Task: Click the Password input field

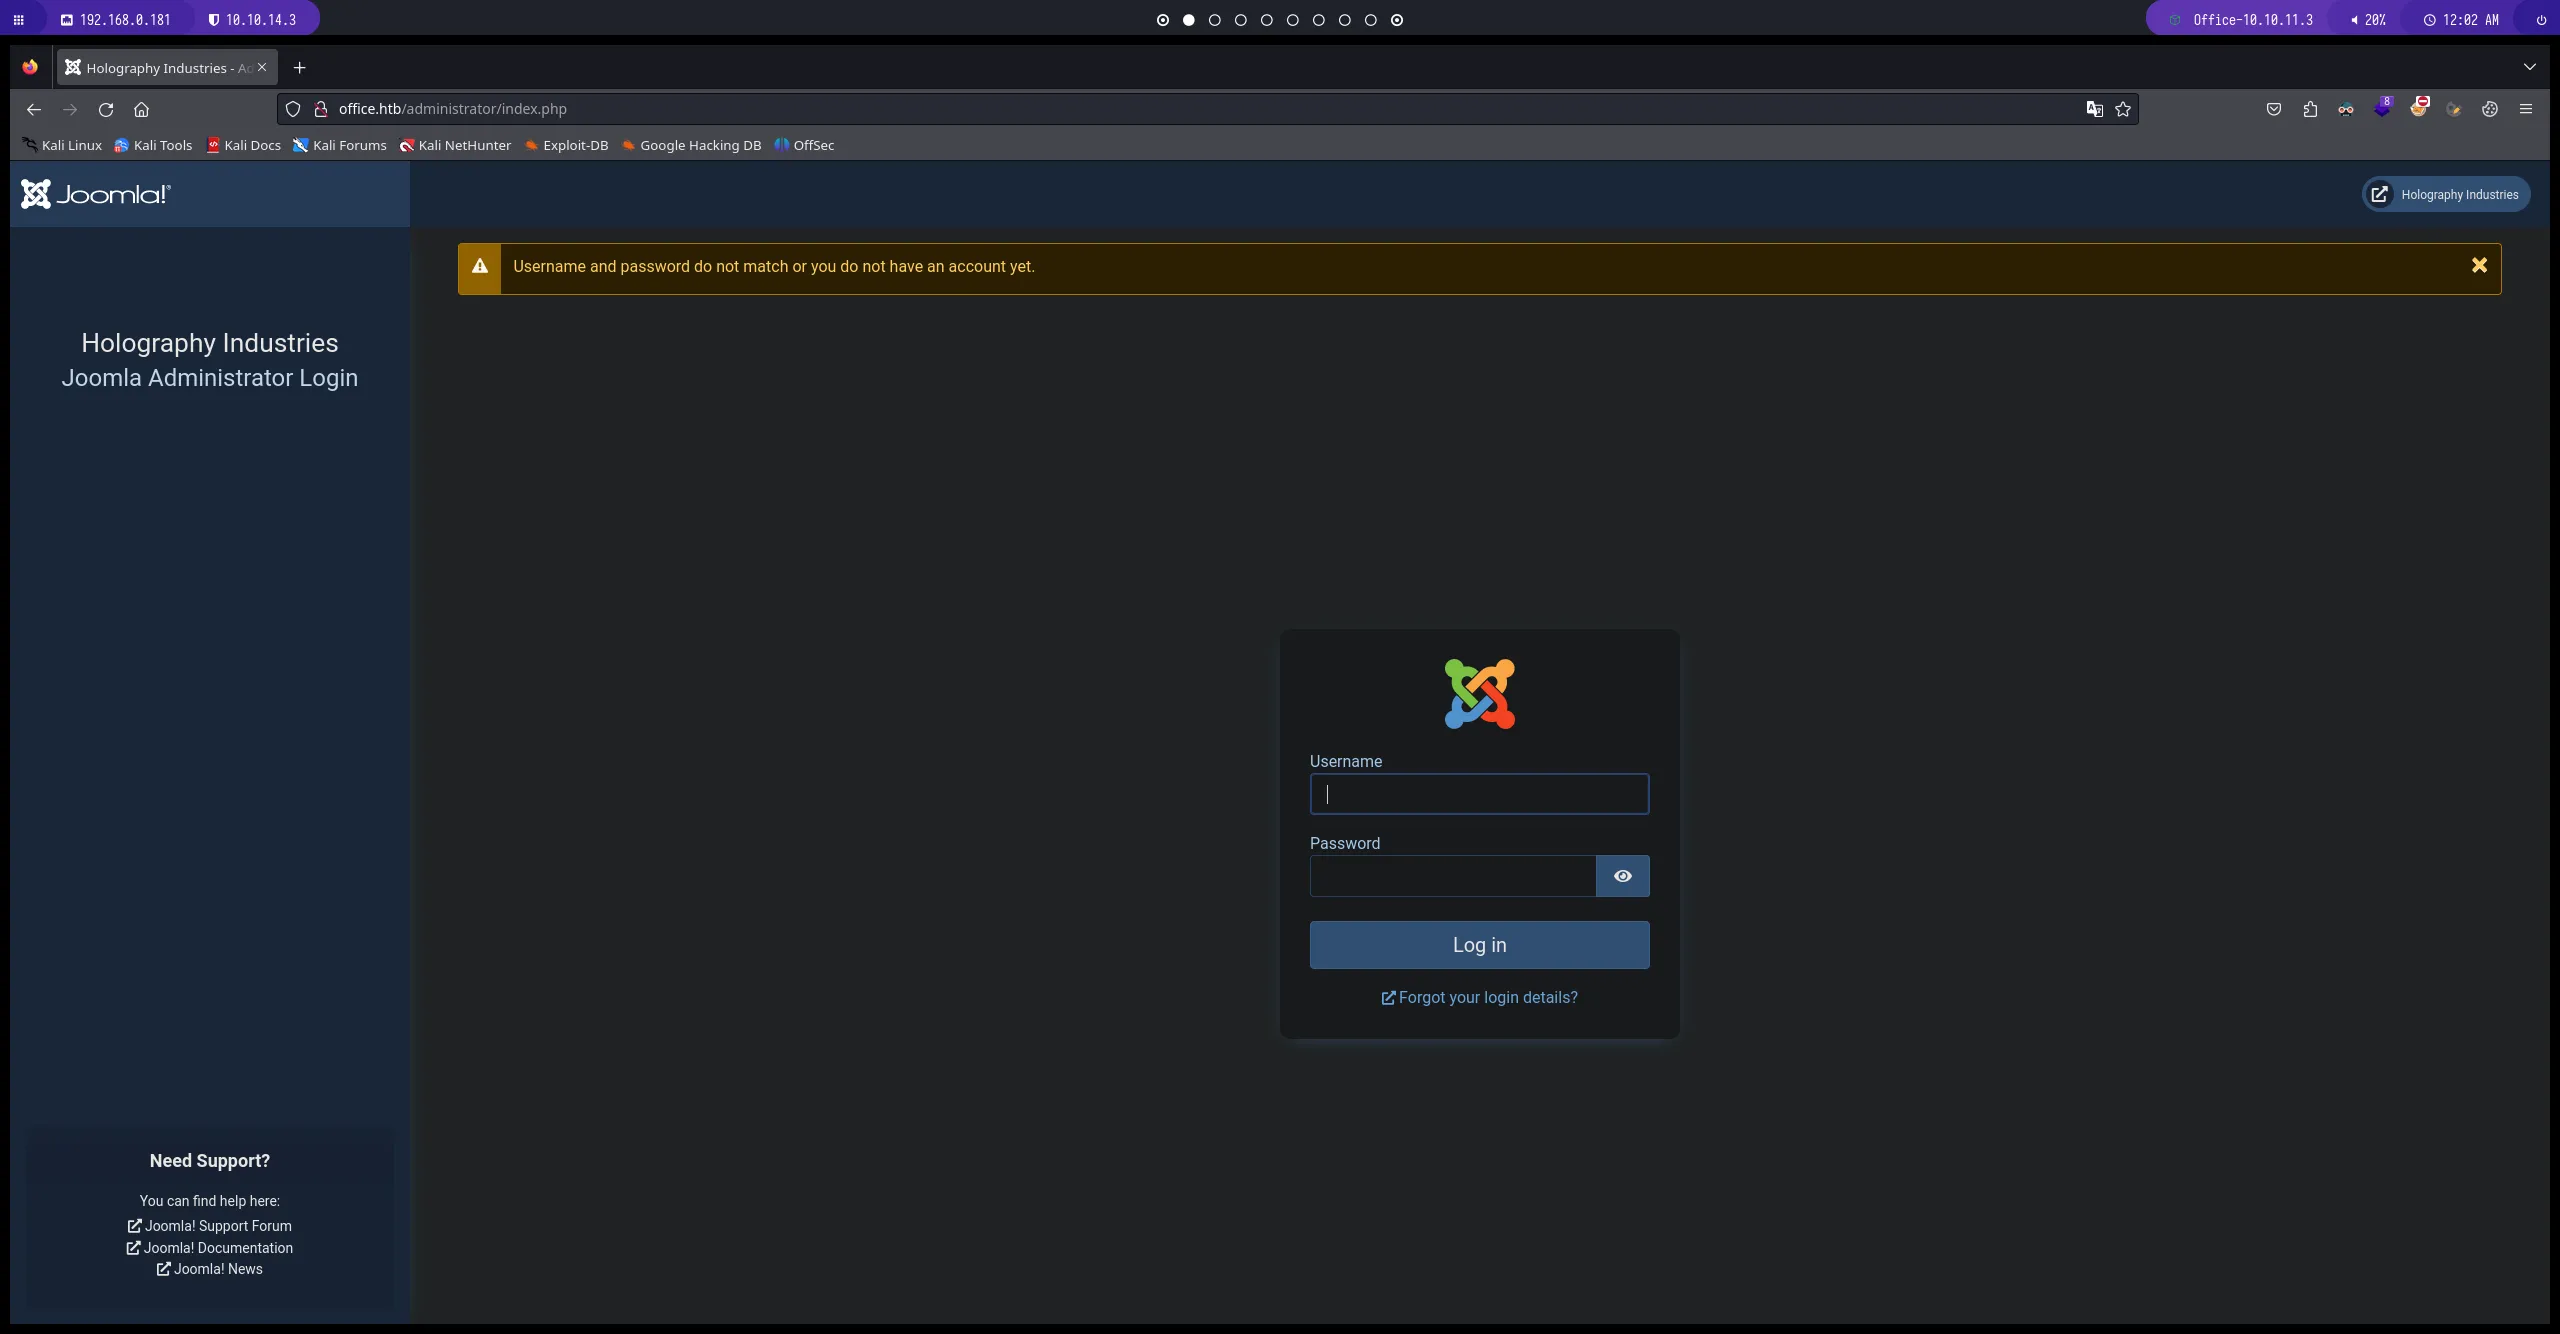Action: (1452, 876)
